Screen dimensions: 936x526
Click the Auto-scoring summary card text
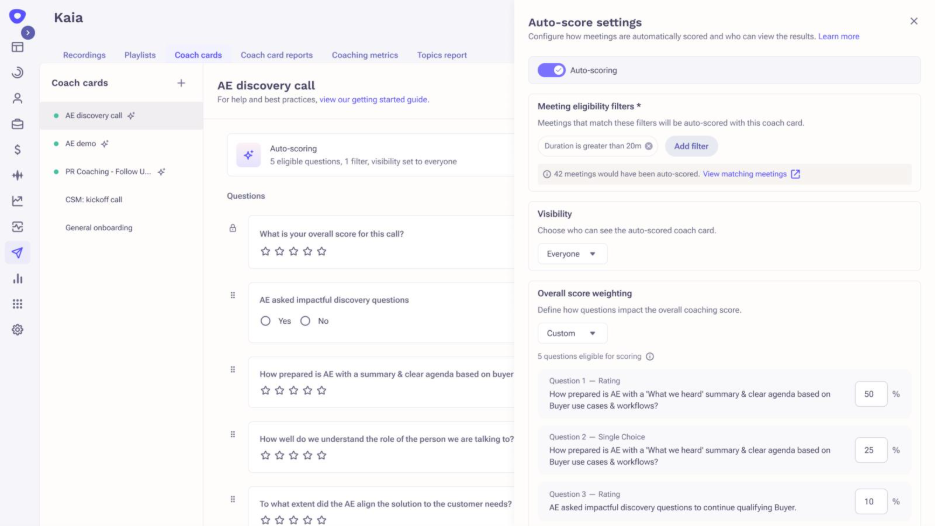363,155
